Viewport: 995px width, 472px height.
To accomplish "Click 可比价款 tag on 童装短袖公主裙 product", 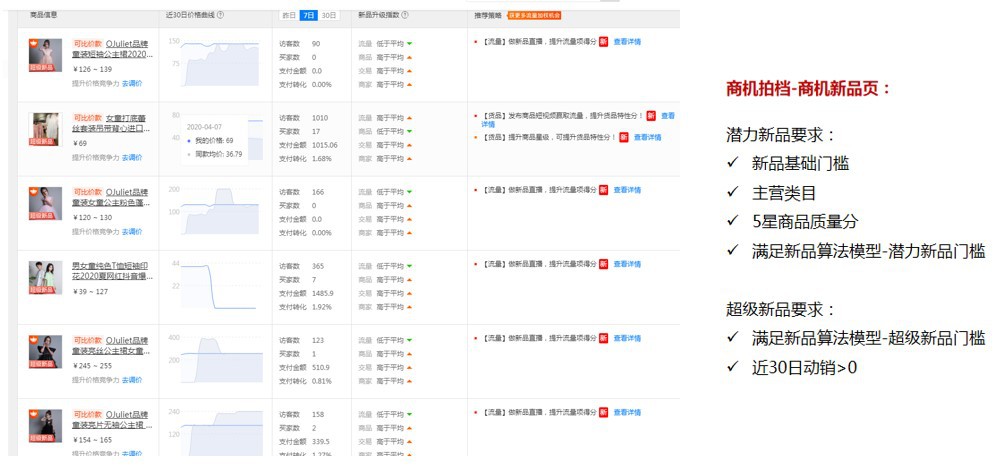I will pyautogui.click(x=88, y=44).
